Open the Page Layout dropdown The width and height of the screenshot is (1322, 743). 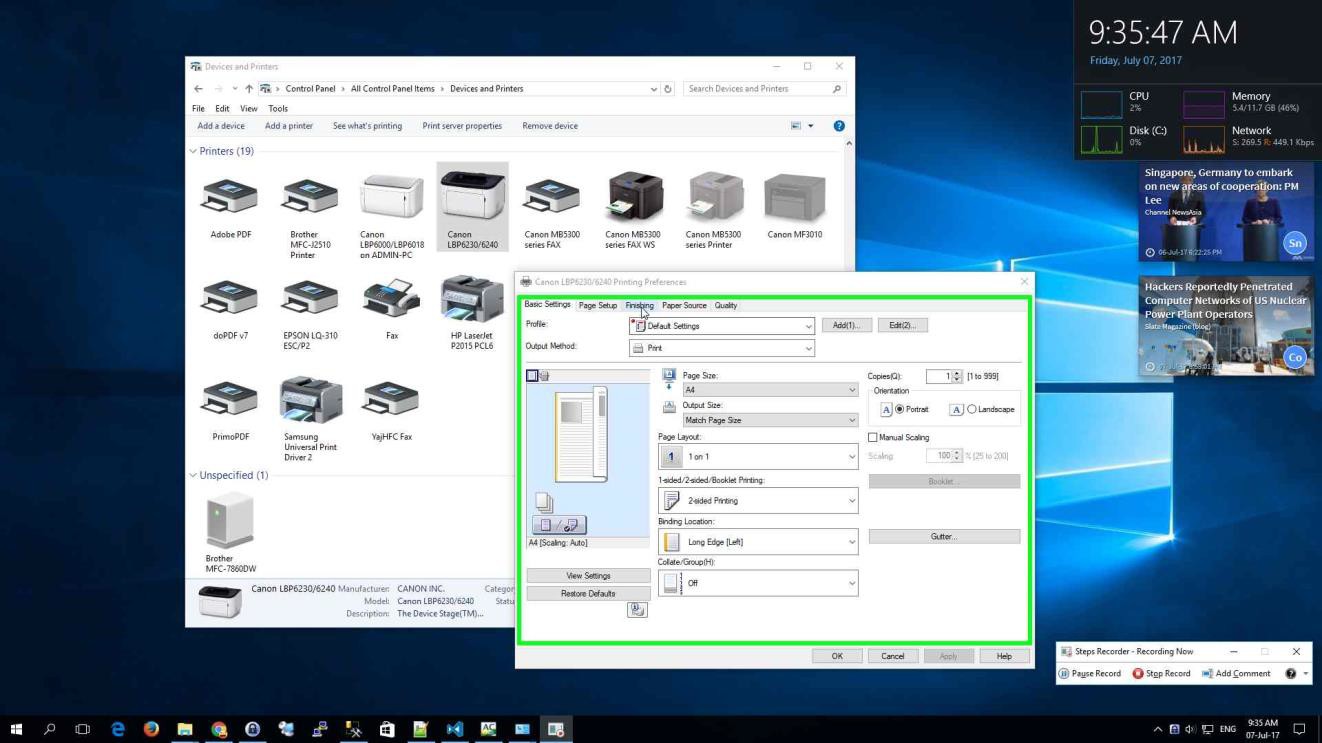tap(758, 456)
